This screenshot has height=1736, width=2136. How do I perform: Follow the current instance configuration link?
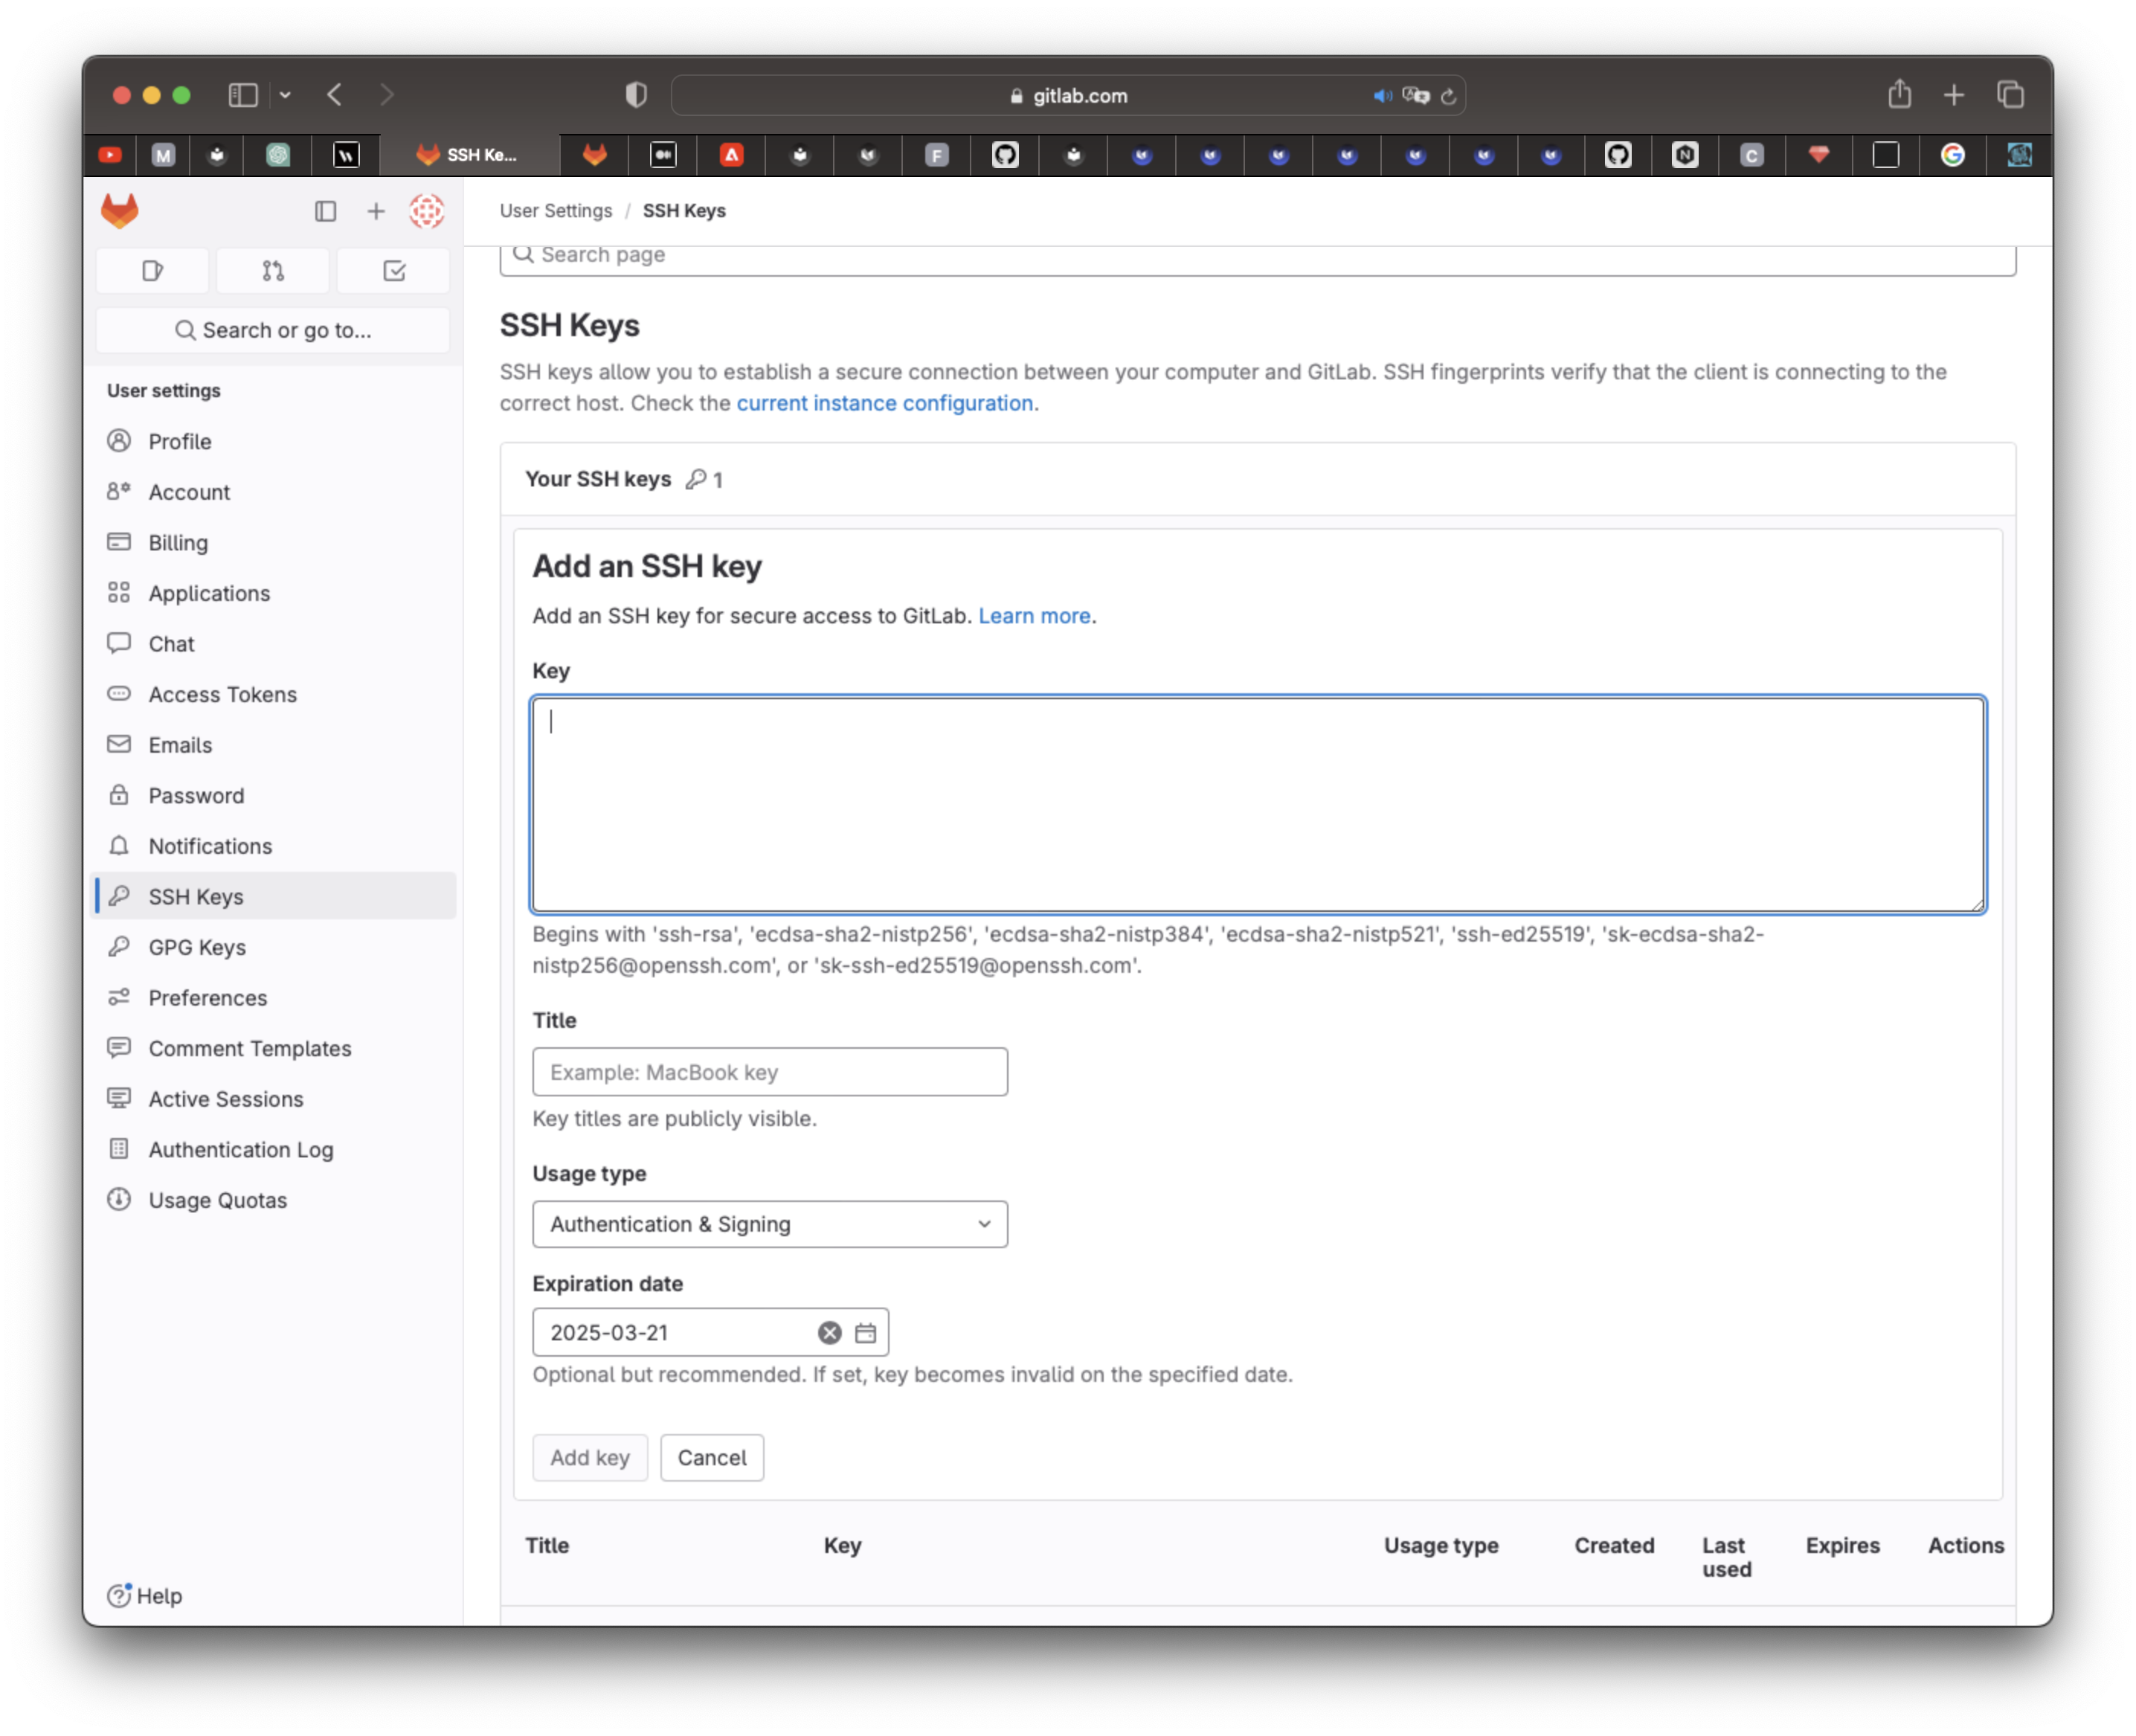(884, 403)
